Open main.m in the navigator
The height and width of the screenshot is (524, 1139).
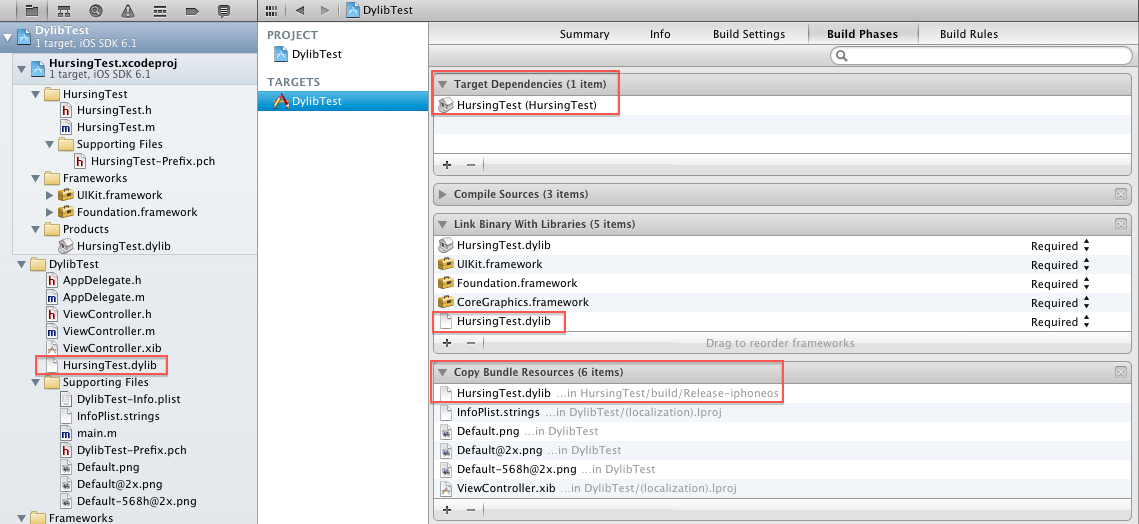[97, 433]
